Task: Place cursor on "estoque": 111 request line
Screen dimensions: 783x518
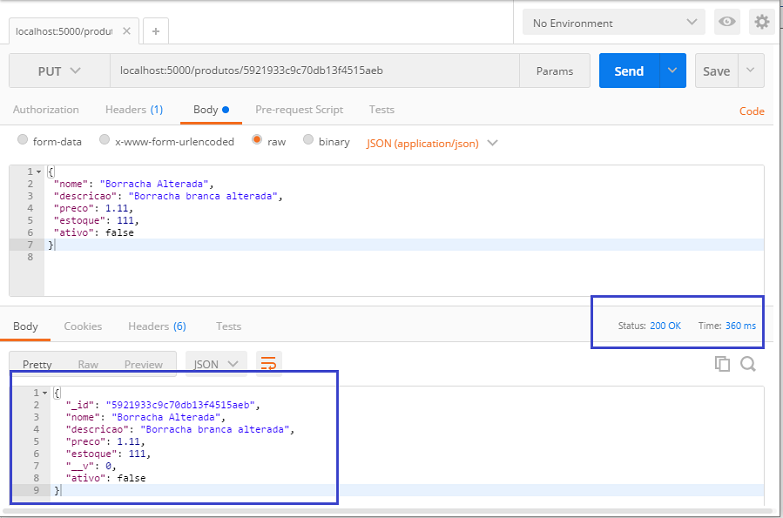Action: point(96,220)
